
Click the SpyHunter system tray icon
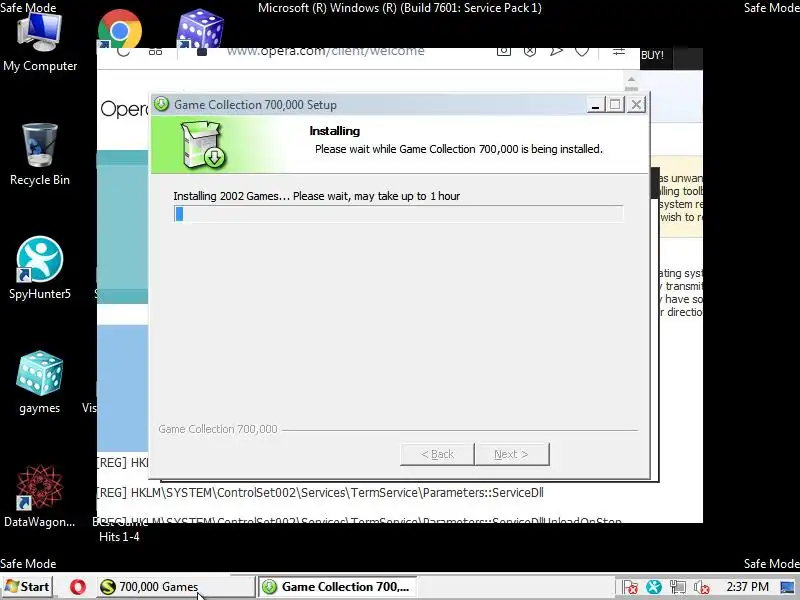(x=654, y=587)
